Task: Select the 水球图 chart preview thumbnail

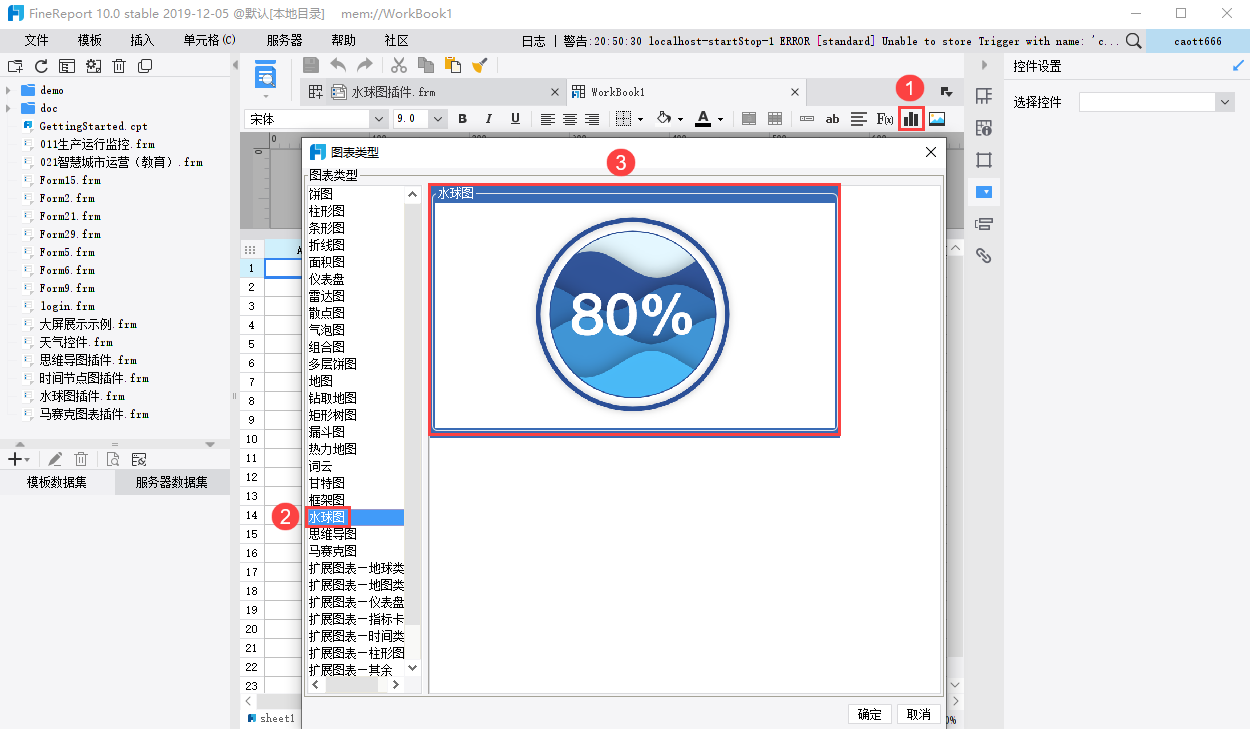Action: coord(635,310)
